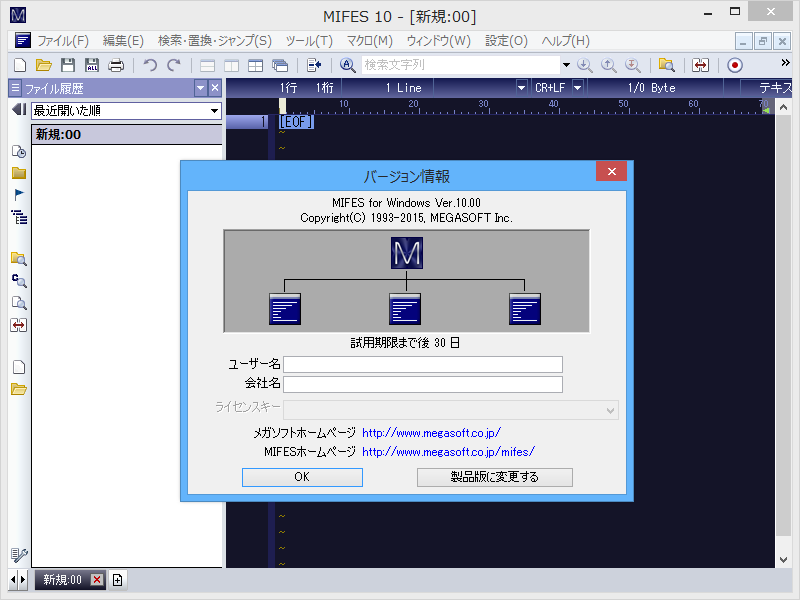Open the マクロ(M) menu
Image resolution: width=800 pixels, height=600 pixels.
(367, 40)
